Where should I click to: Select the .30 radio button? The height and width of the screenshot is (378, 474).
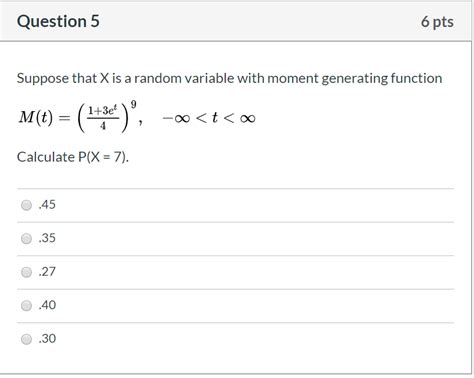(26, 339)
